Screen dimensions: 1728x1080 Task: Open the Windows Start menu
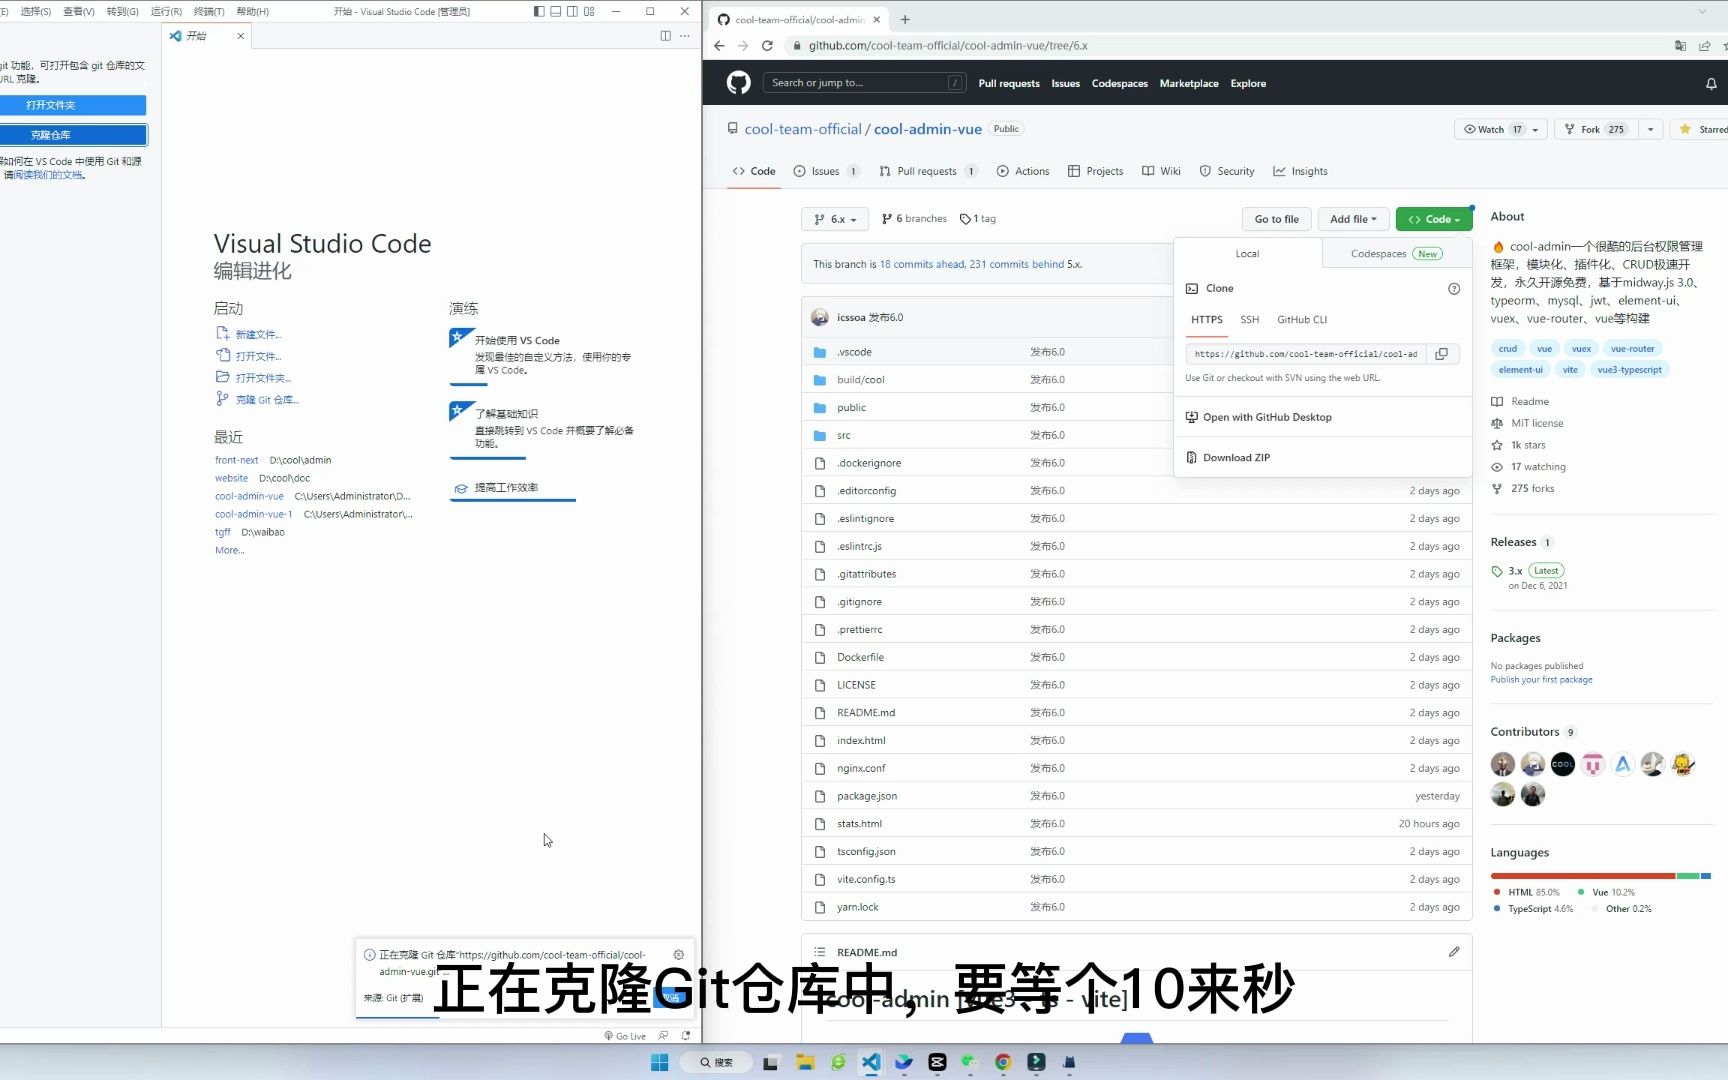coord(659,1062)
